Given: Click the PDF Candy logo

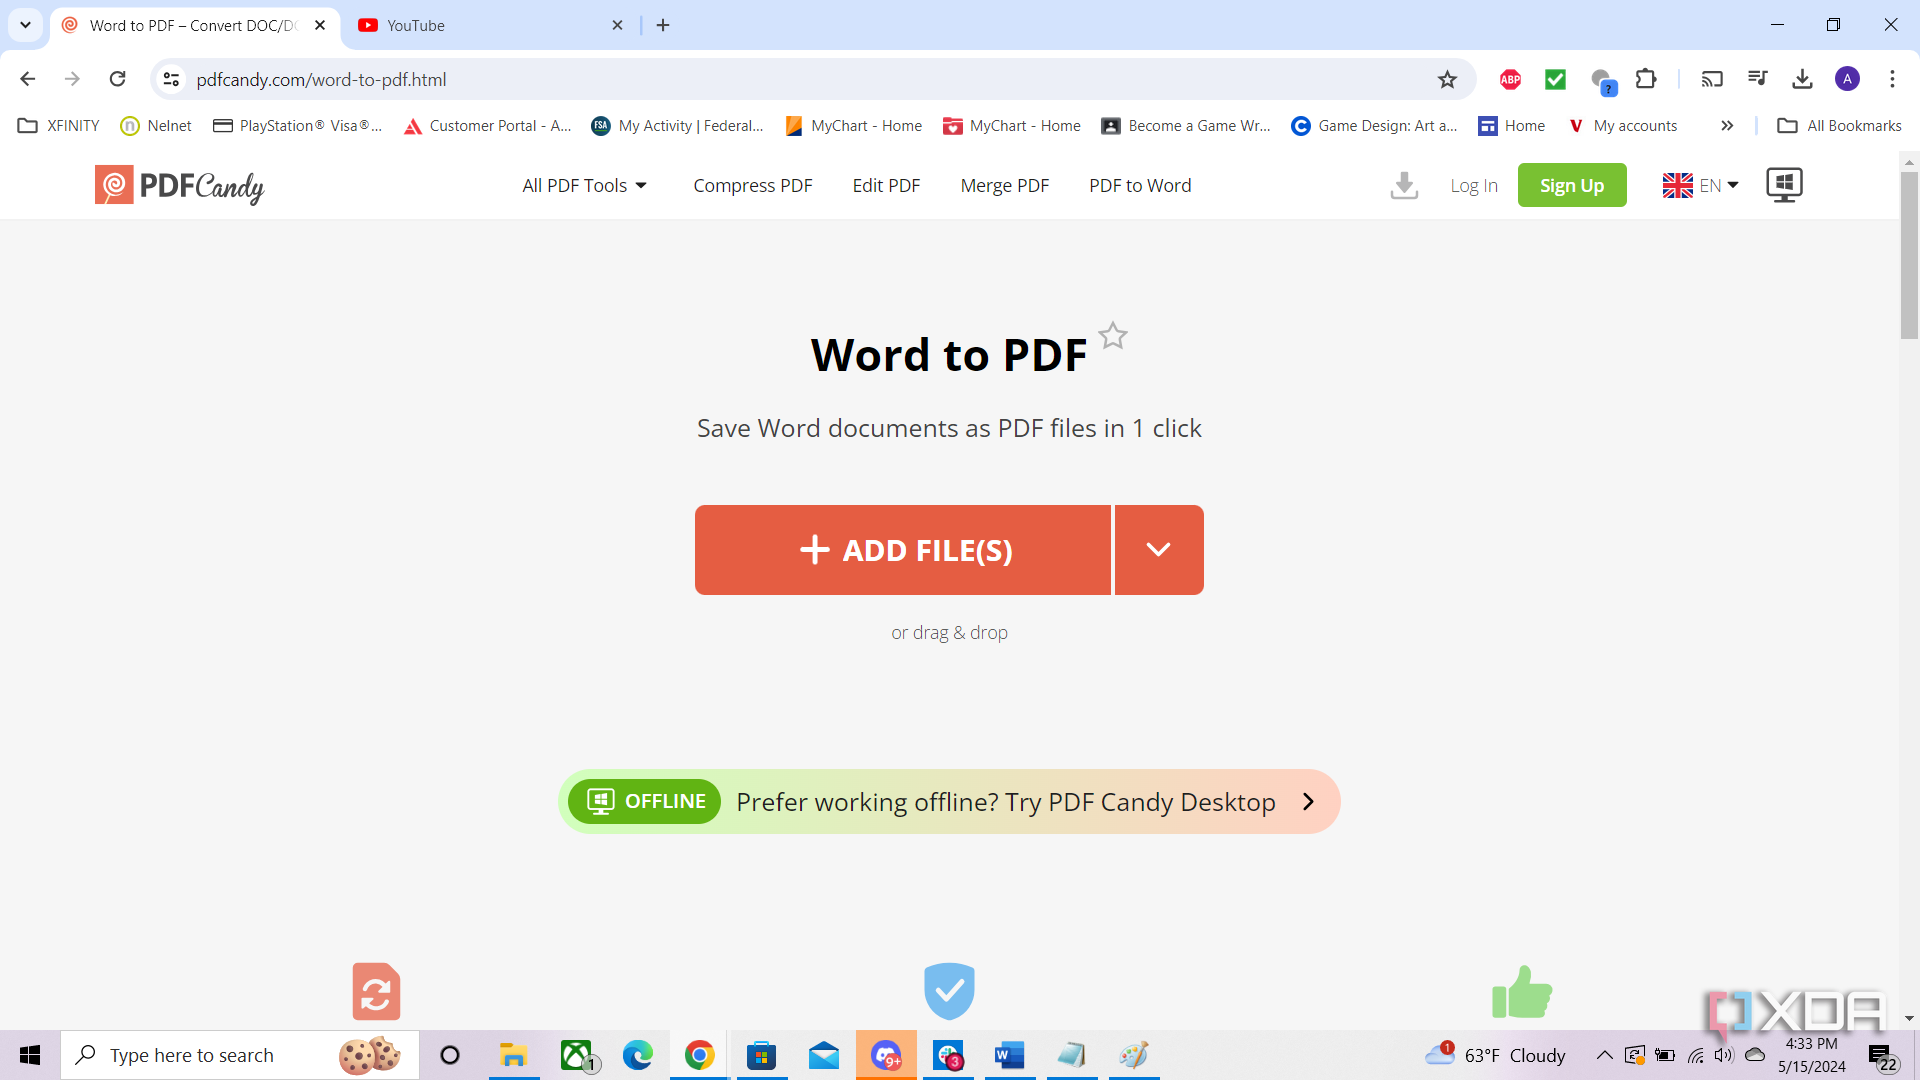Looking at the screenshot, I should point(180,185).
